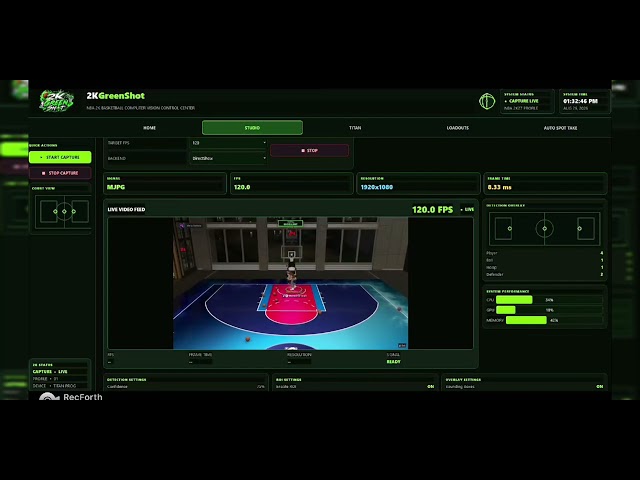The width and height of the screenshot is (640, 480).
Task: Click the Start Capture button
Action: point(60,157)
